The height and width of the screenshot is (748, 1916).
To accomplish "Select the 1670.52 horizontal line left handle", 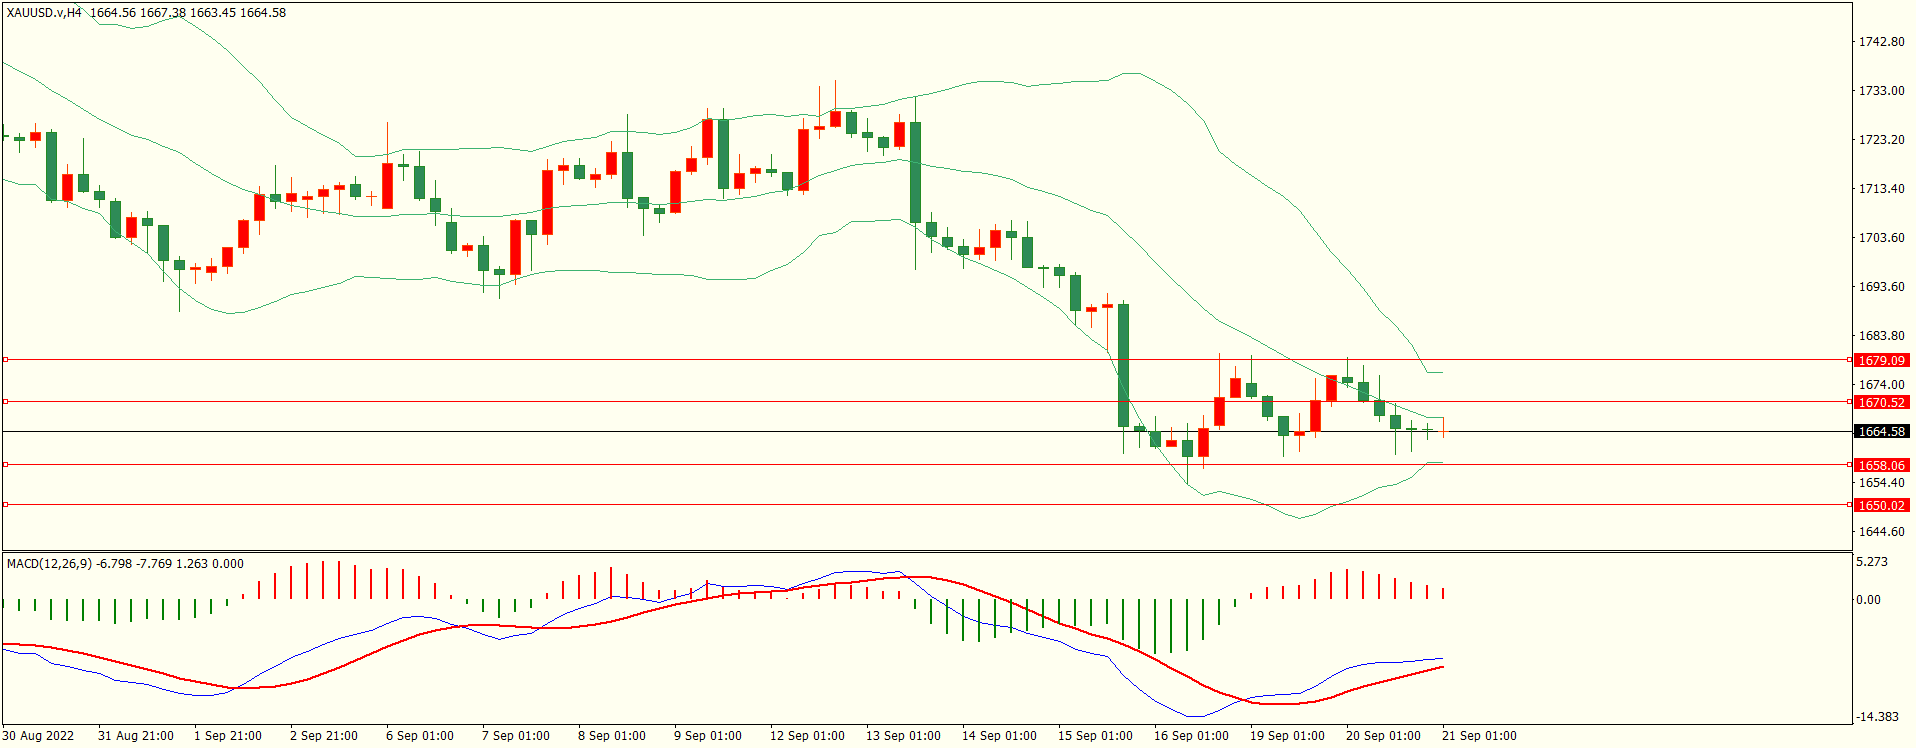I will coord(5,401).
